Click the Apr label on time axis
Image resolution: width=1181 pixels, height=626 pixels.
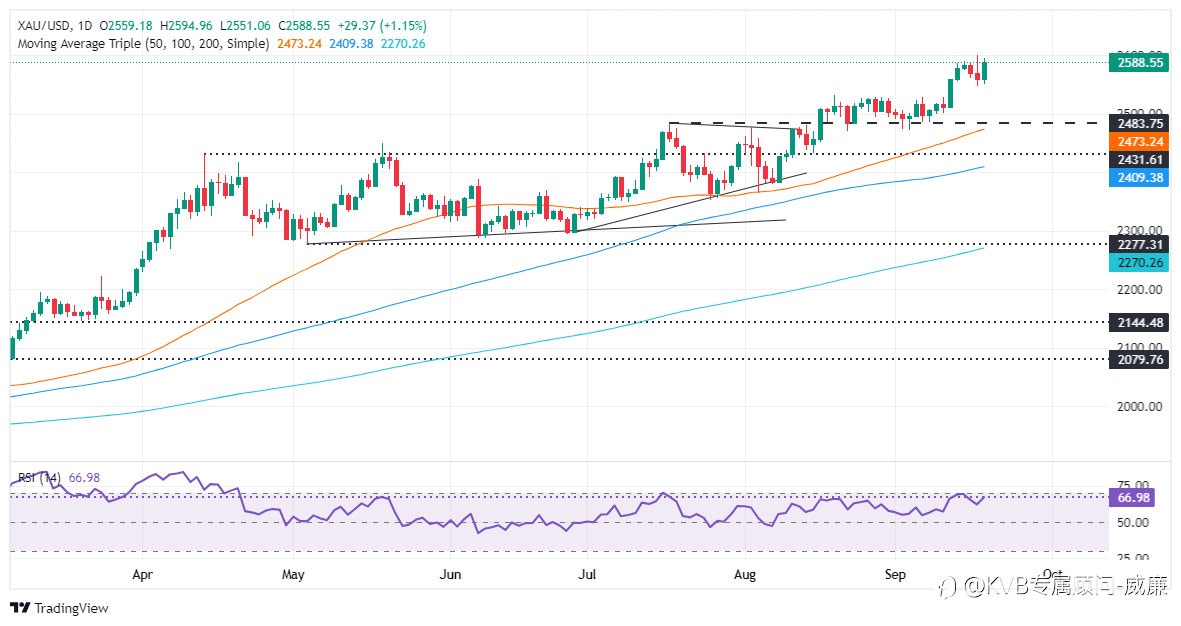tap(142, 575)
